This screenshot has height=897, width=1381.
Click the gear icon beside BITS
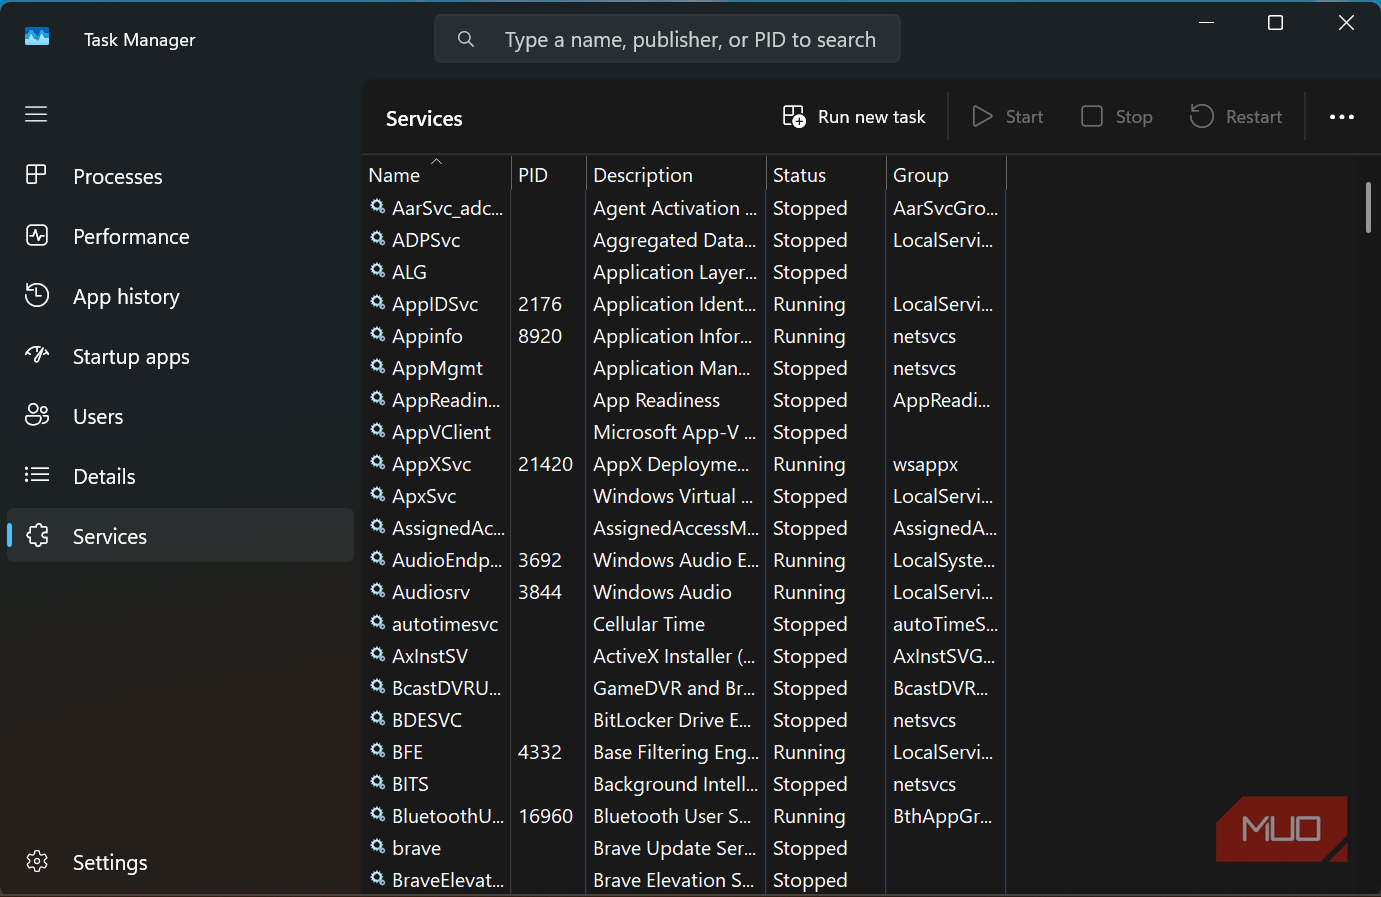click(378, 782)
